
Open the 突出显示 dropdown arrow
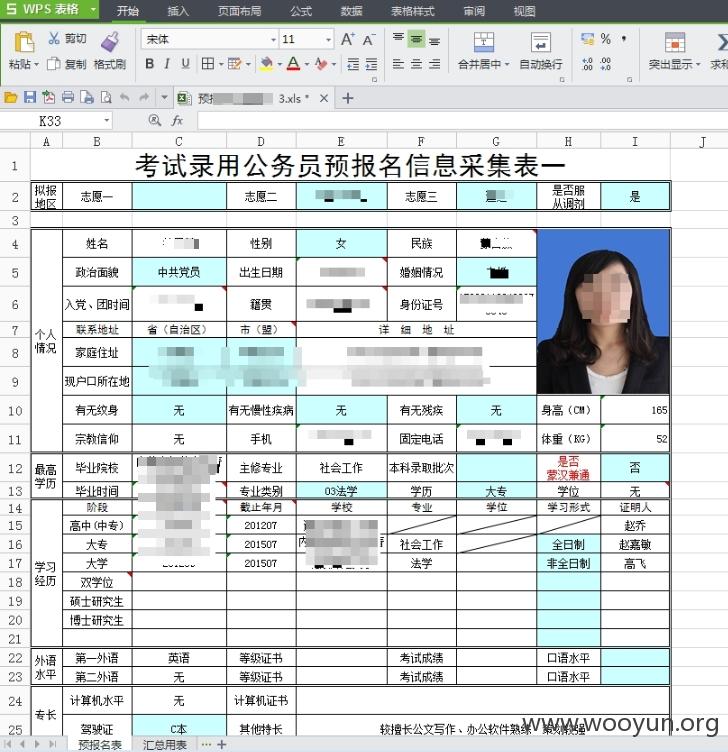click(x=698, y=64)
